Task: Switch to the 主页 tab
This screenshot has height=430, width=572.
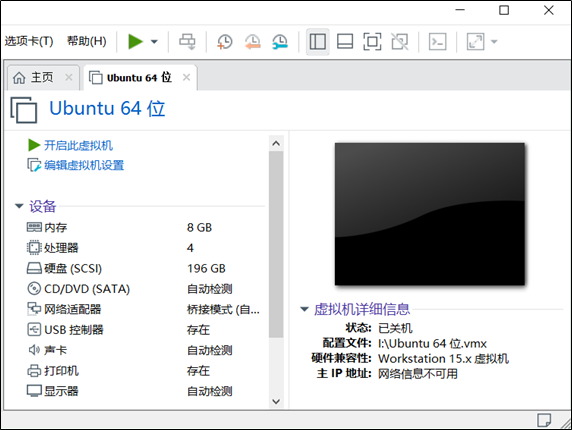Action: [42, 77]
